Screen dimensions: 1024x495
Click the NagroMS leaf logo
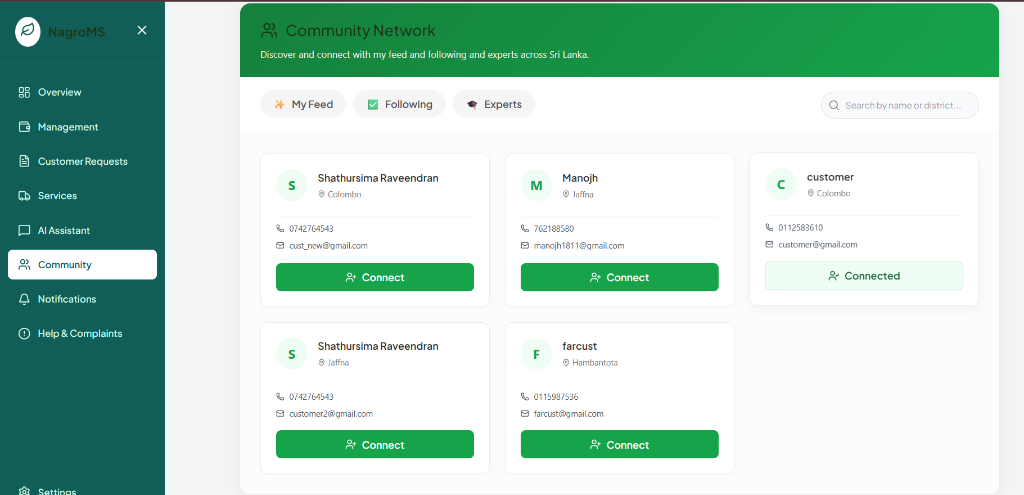pos(27,31)
